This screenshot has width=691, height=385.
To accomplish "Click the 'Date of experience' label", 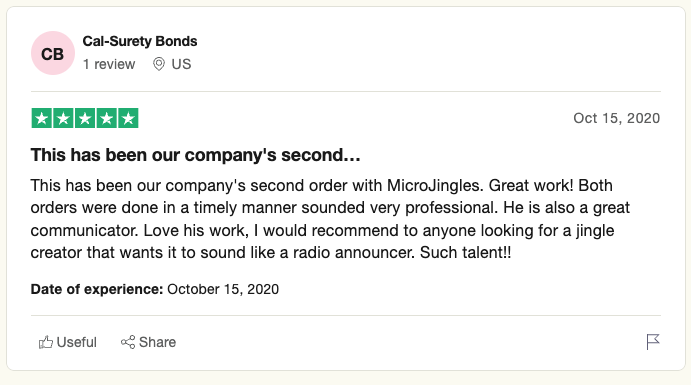I will 97,289.
